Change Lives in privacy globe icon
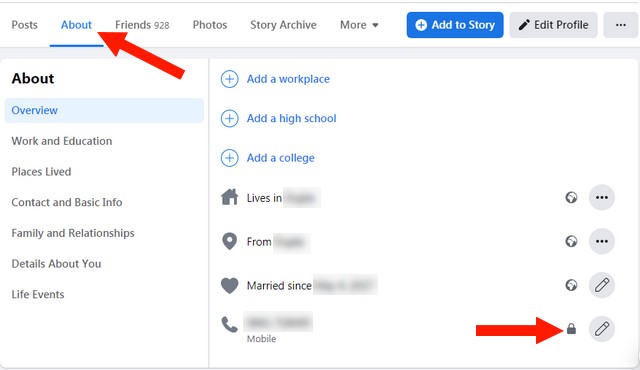 pos(571,197)
